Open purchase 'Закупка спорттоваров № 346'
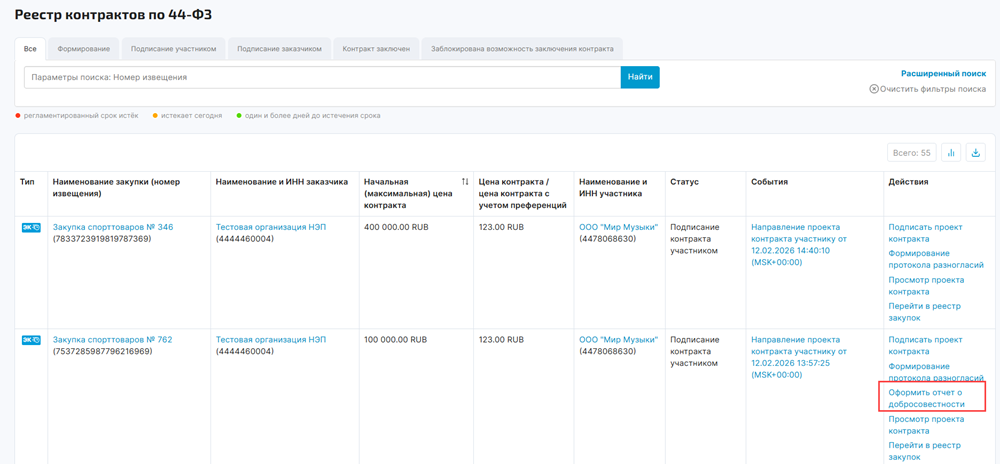 [x=113, y=227]
